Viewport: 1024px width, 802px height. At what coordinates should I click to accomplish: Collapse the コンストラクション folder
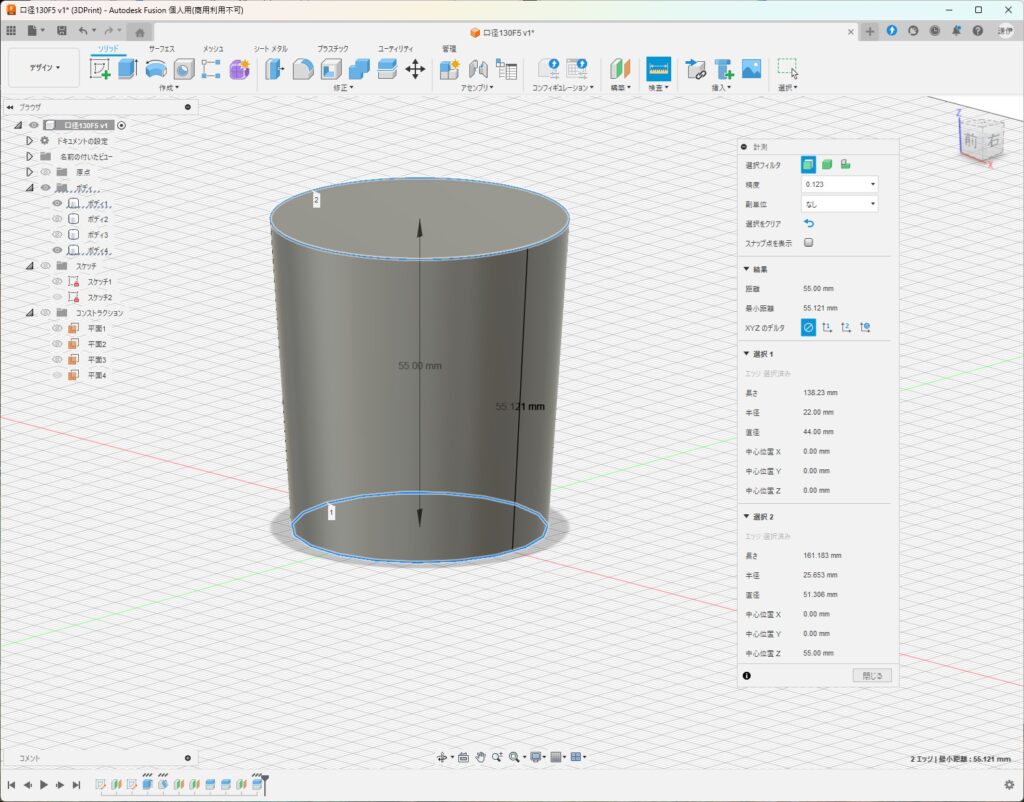click(29, 313)
